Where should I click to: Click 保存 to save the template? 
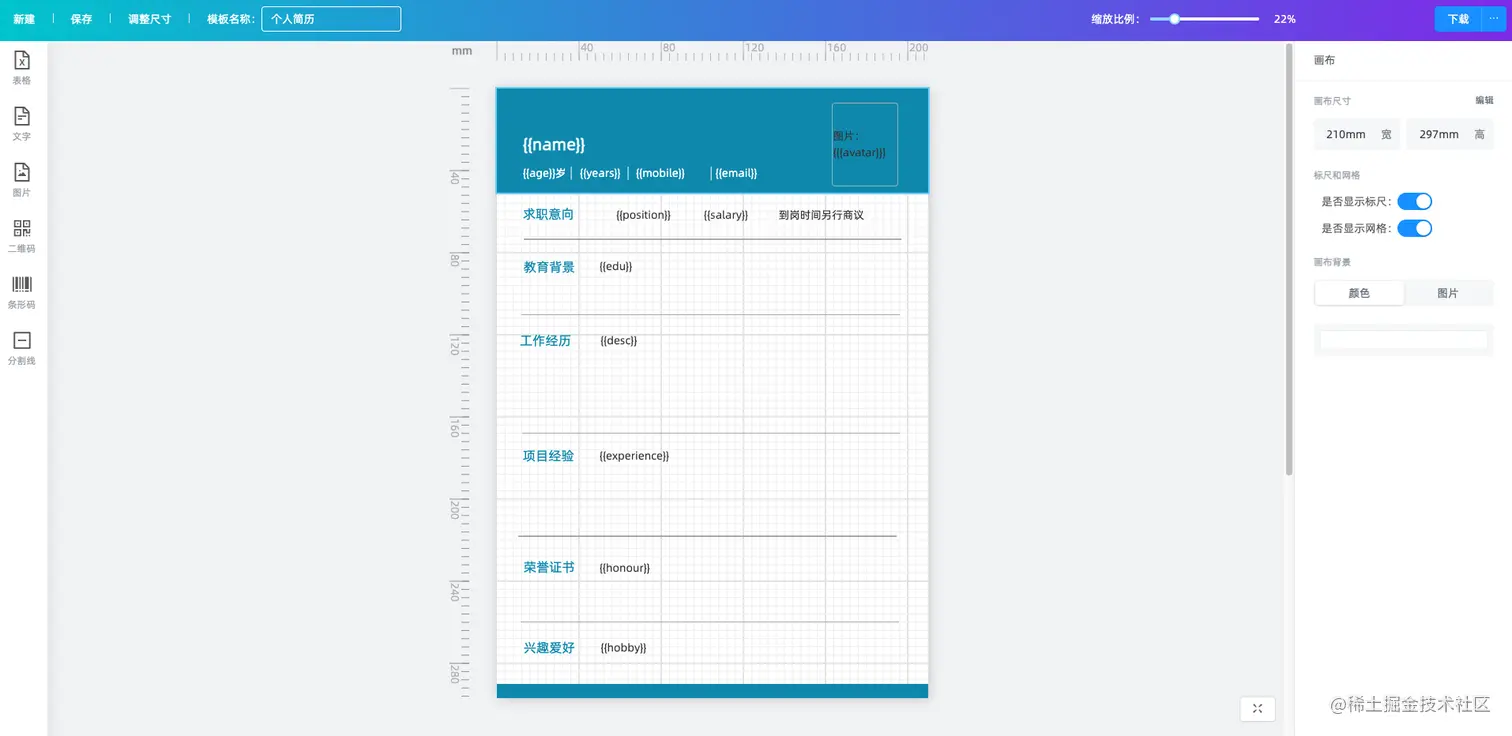(81, 19)
